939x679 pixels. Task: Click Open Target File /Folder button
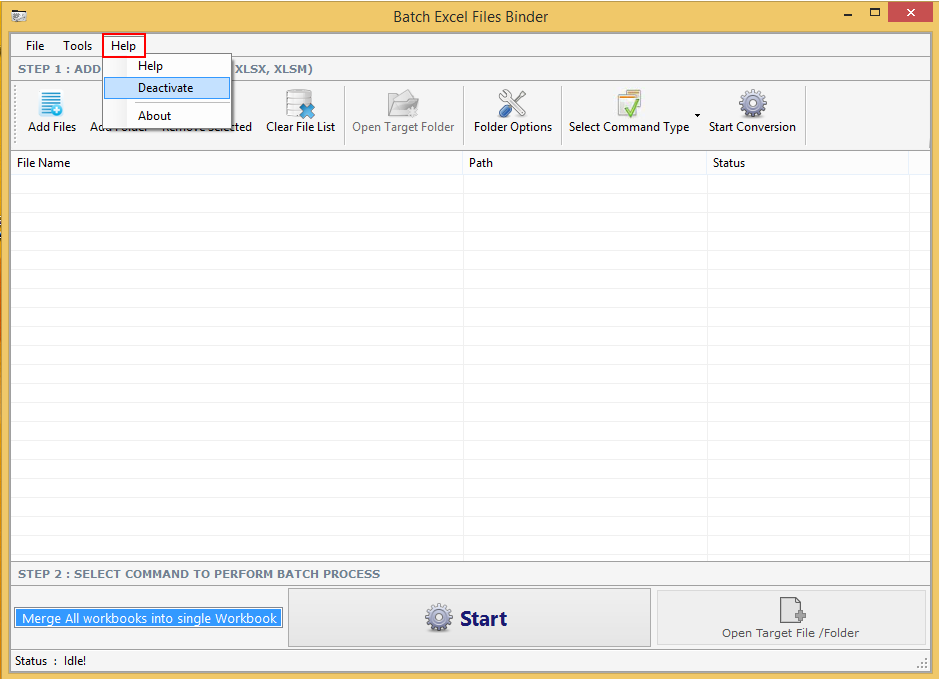coord(791,617)
